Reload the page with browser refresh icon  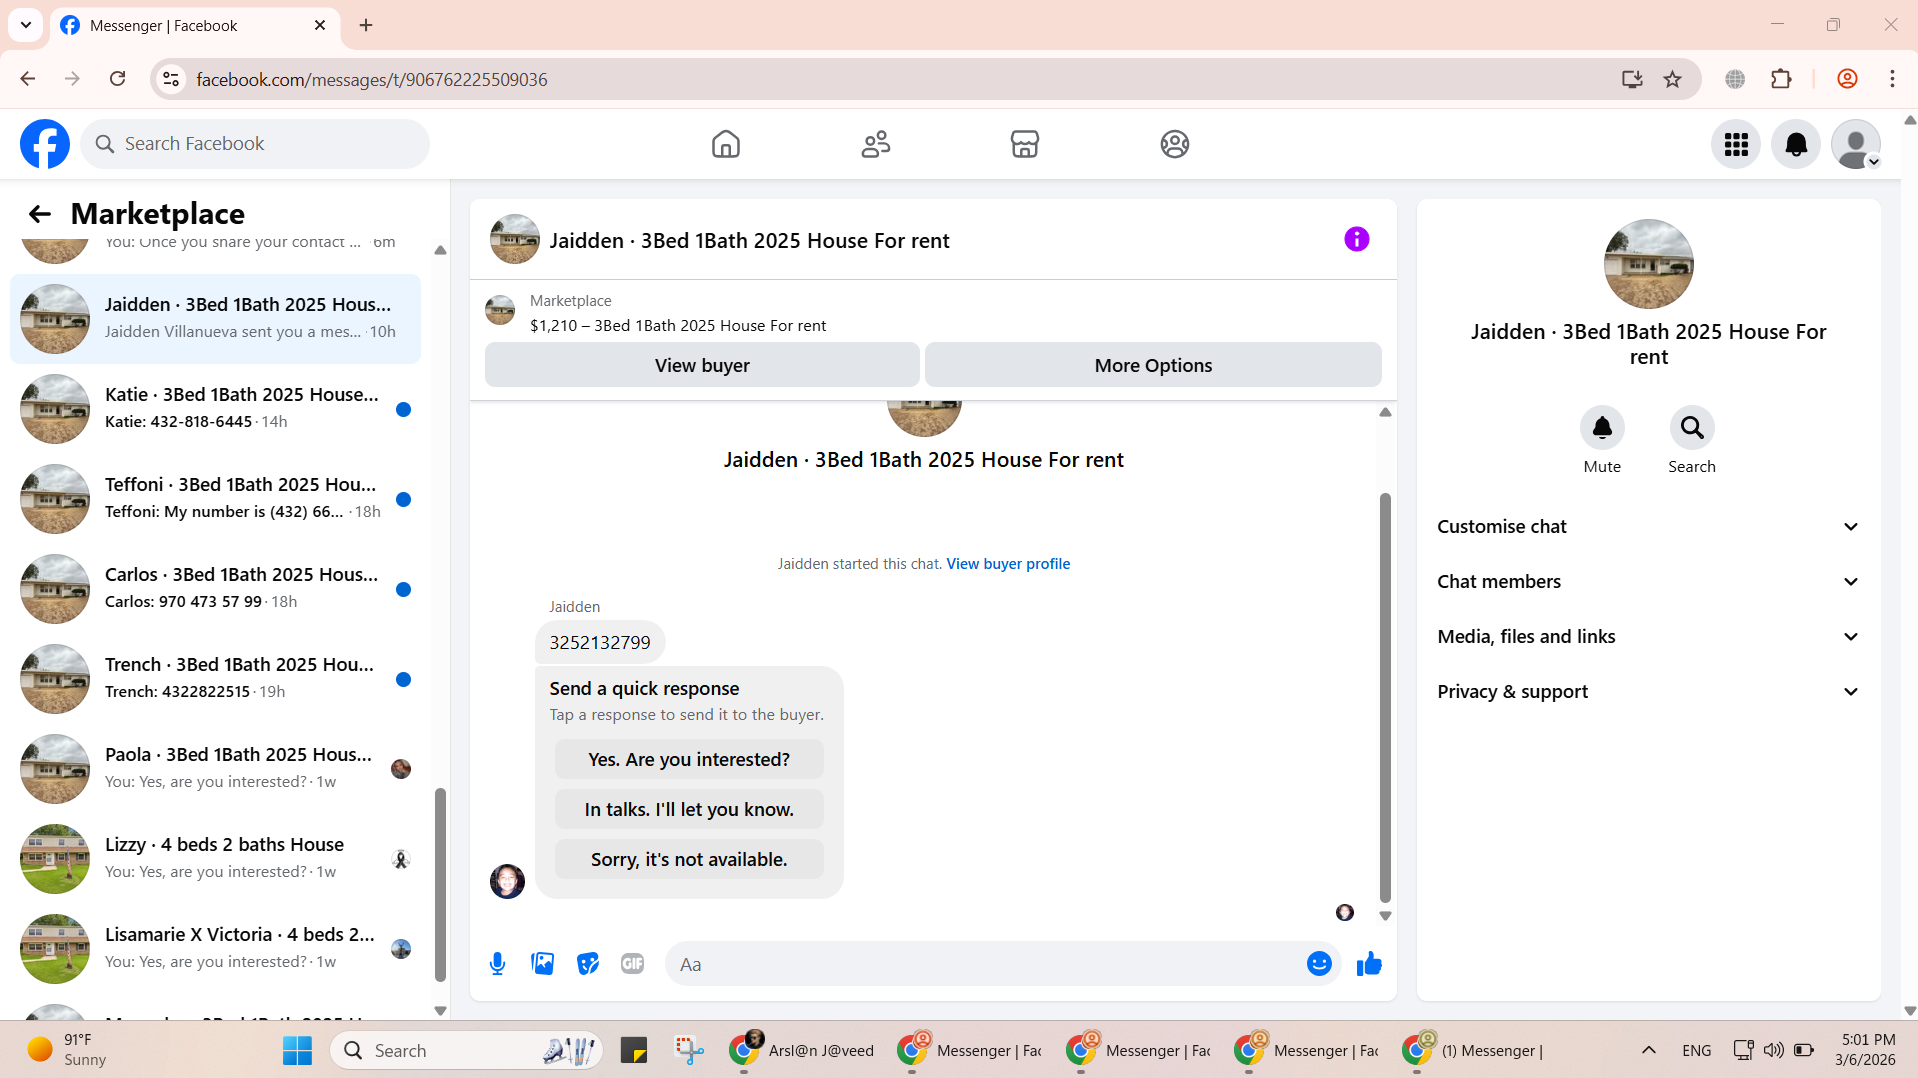[x=118, y=79]
